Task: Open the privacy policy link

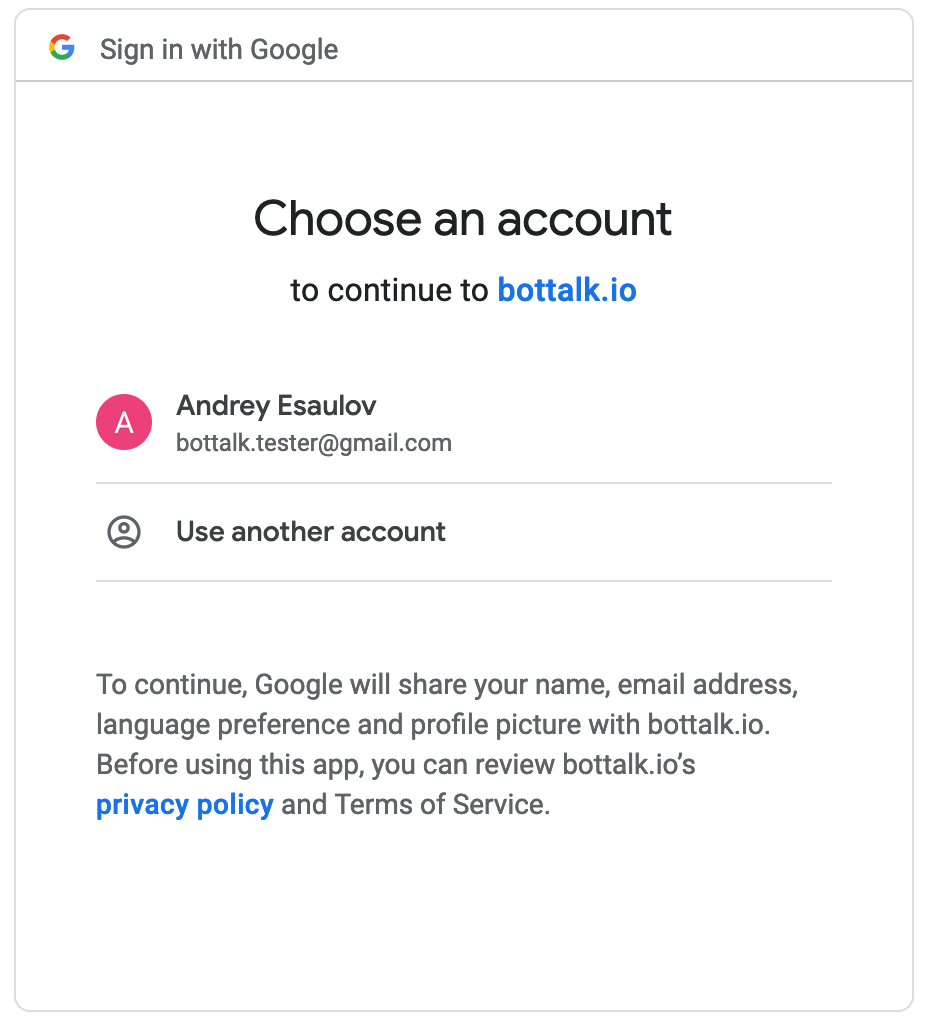Action: tap(185, 805)
